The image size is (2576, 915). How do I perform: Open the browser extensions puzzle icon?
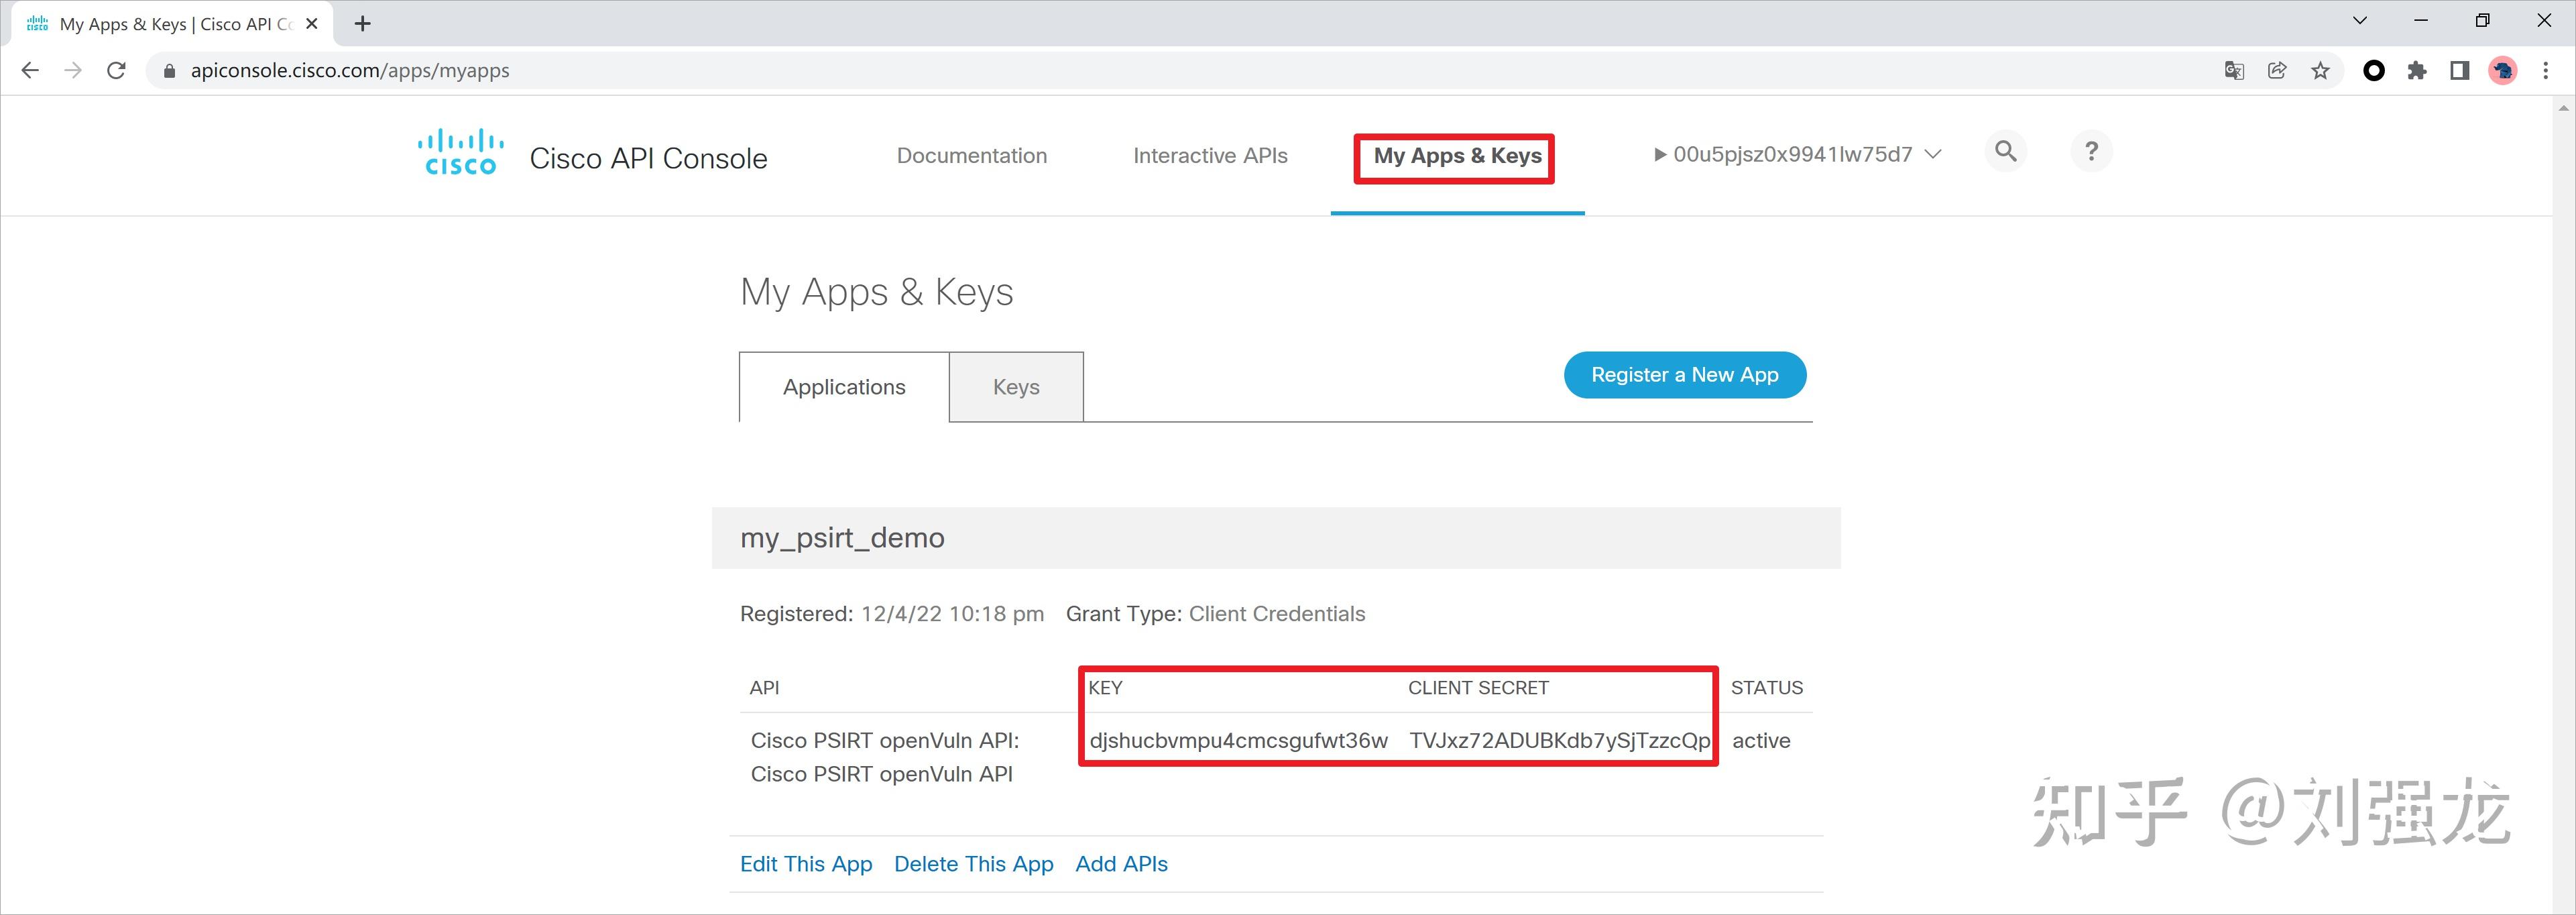coord(2417,71)
